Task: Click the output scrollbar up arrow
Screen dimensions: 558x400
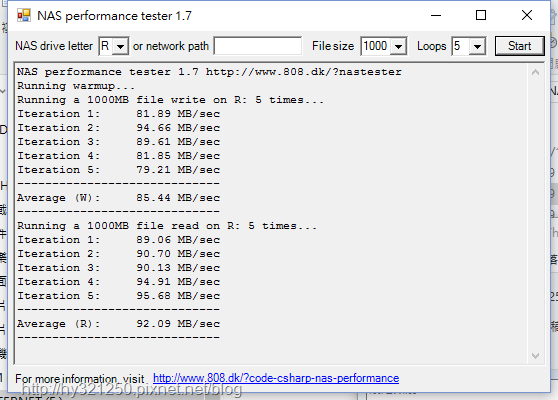Action: pyautogui.click(x=535, y=72)
